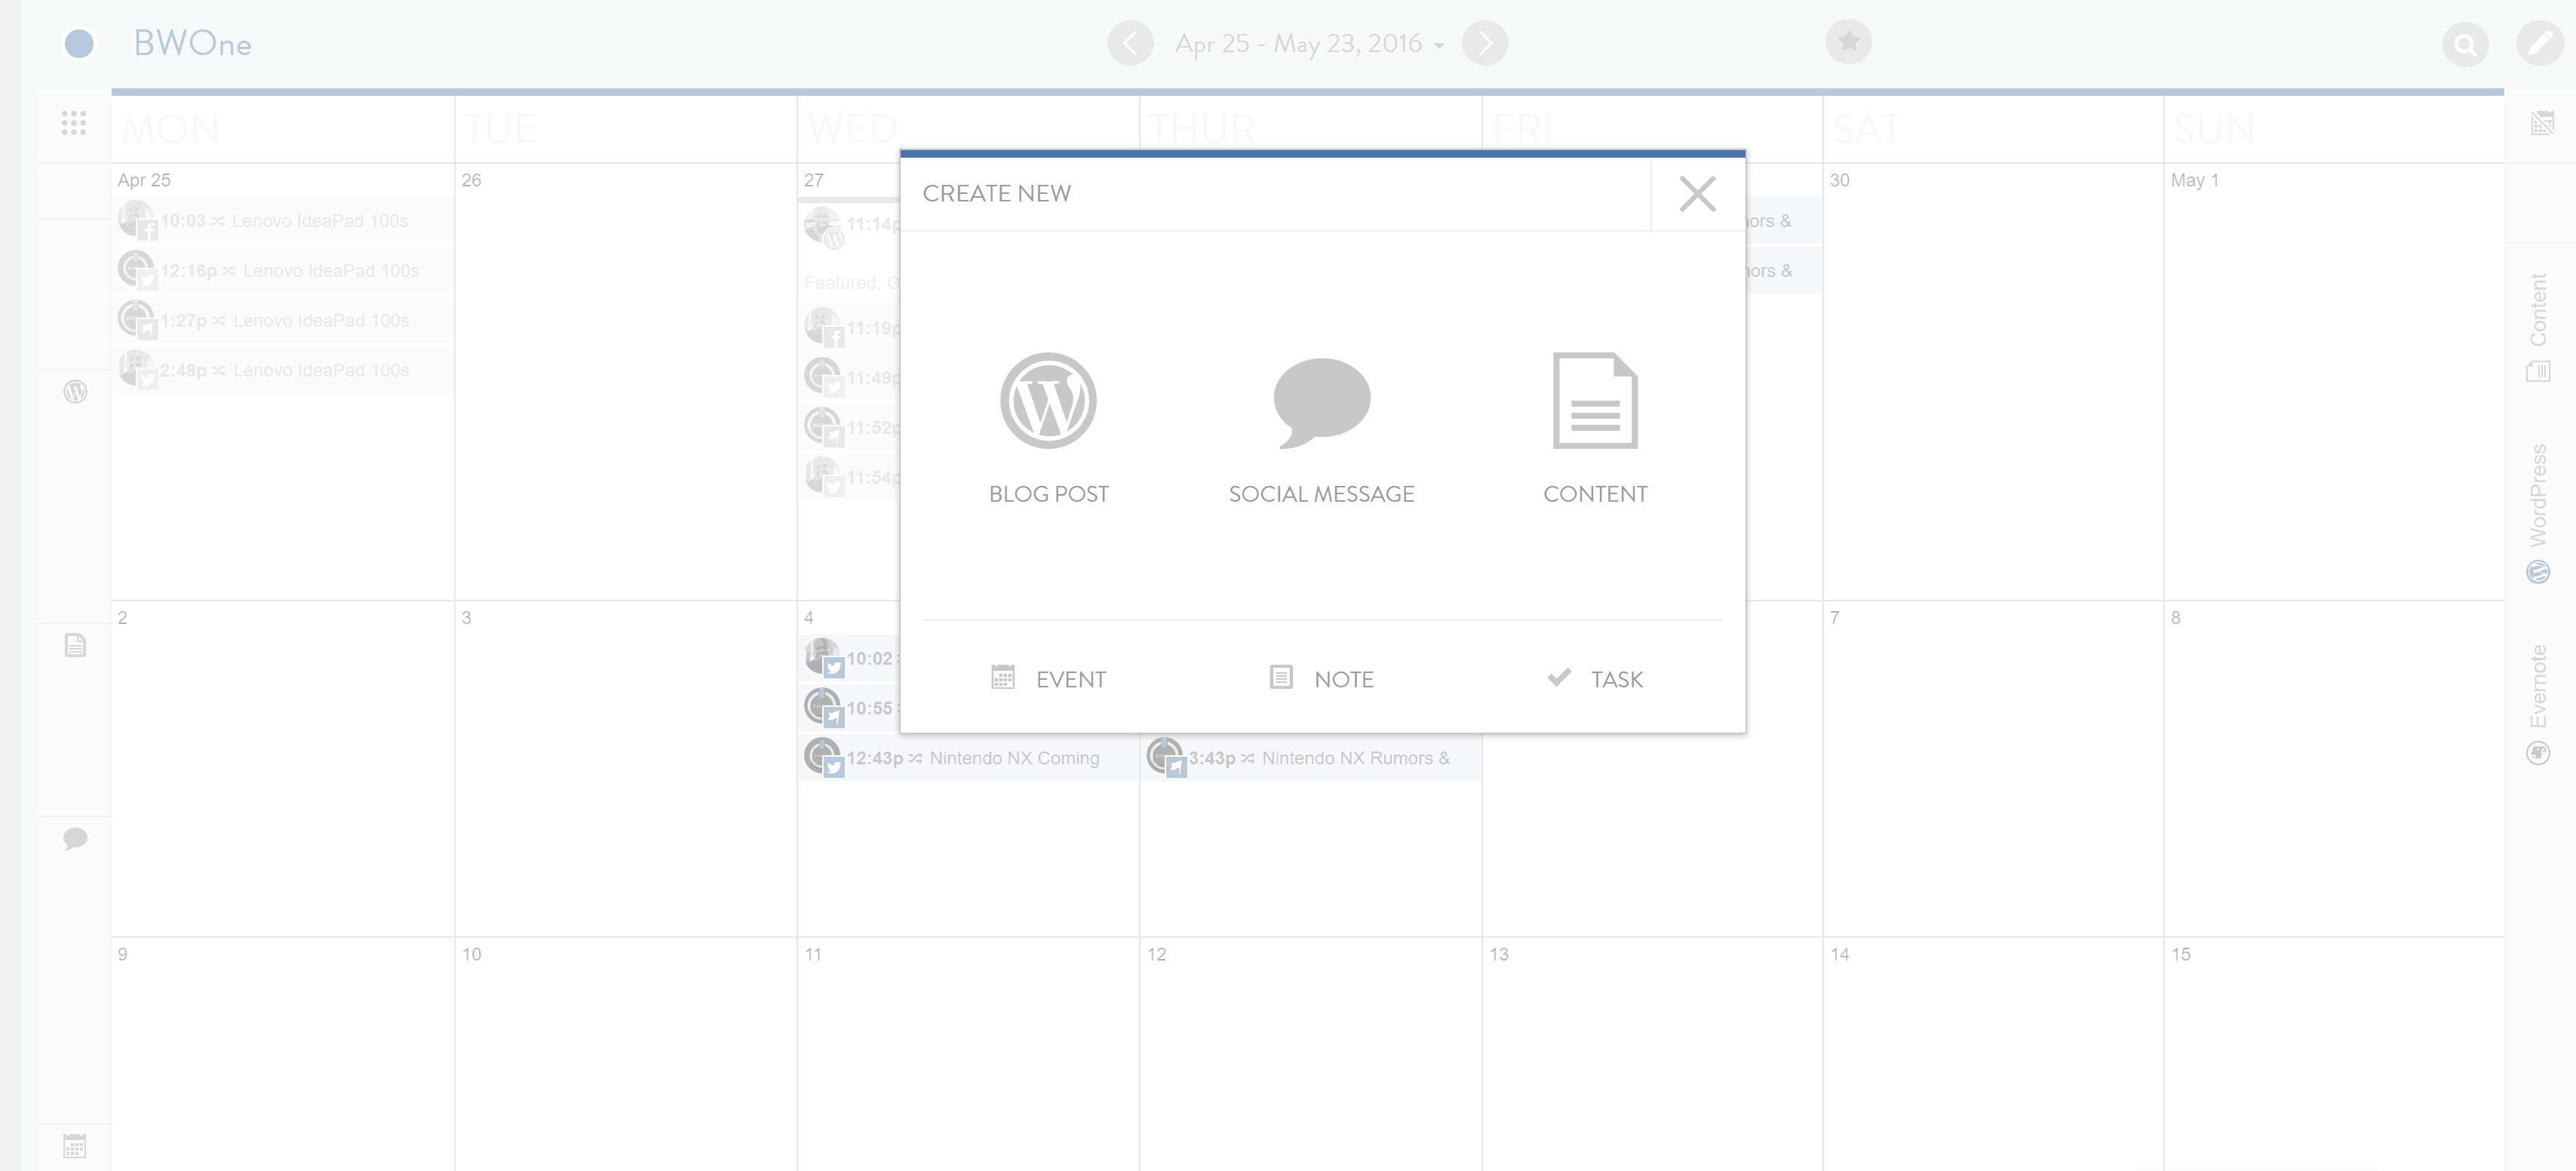The height and width of the screenshot is (1171, 2576).
Task: Open the Apr 25 - May 23, 2016 date dropdown
Action: click(x=1309, y=44)
